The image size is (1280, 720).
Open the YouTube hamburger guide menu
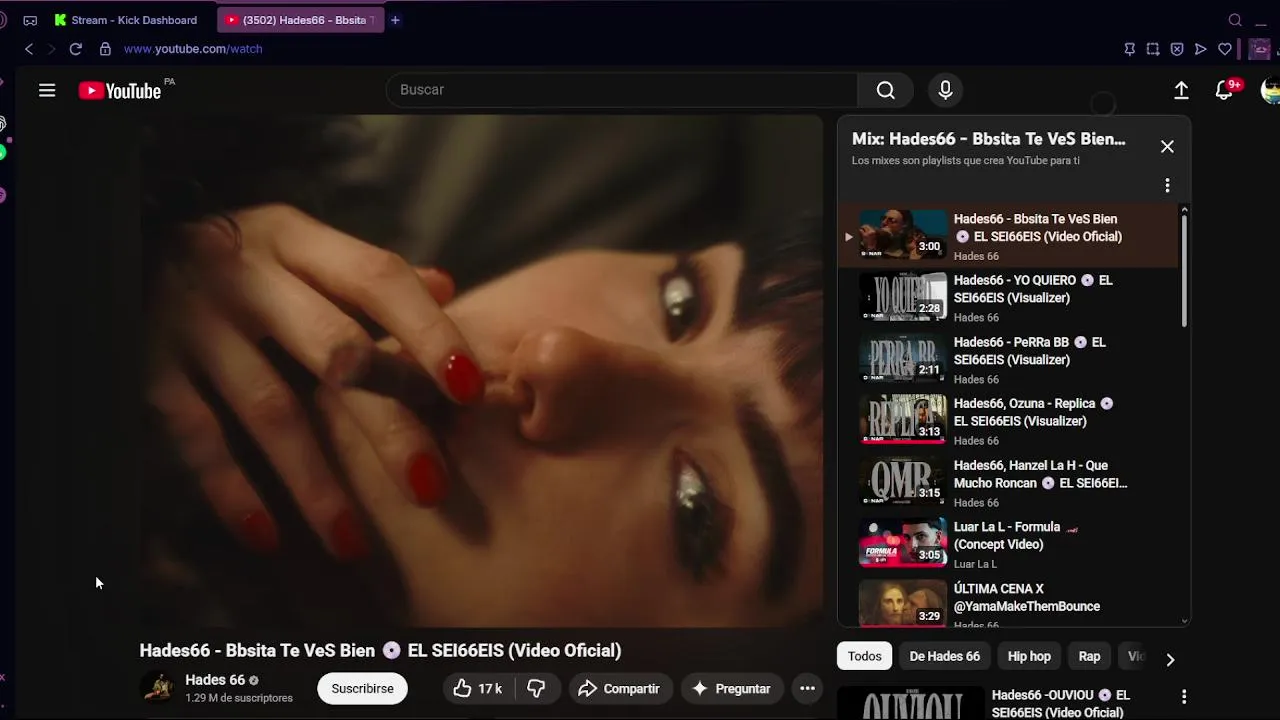tap(47, 90)
